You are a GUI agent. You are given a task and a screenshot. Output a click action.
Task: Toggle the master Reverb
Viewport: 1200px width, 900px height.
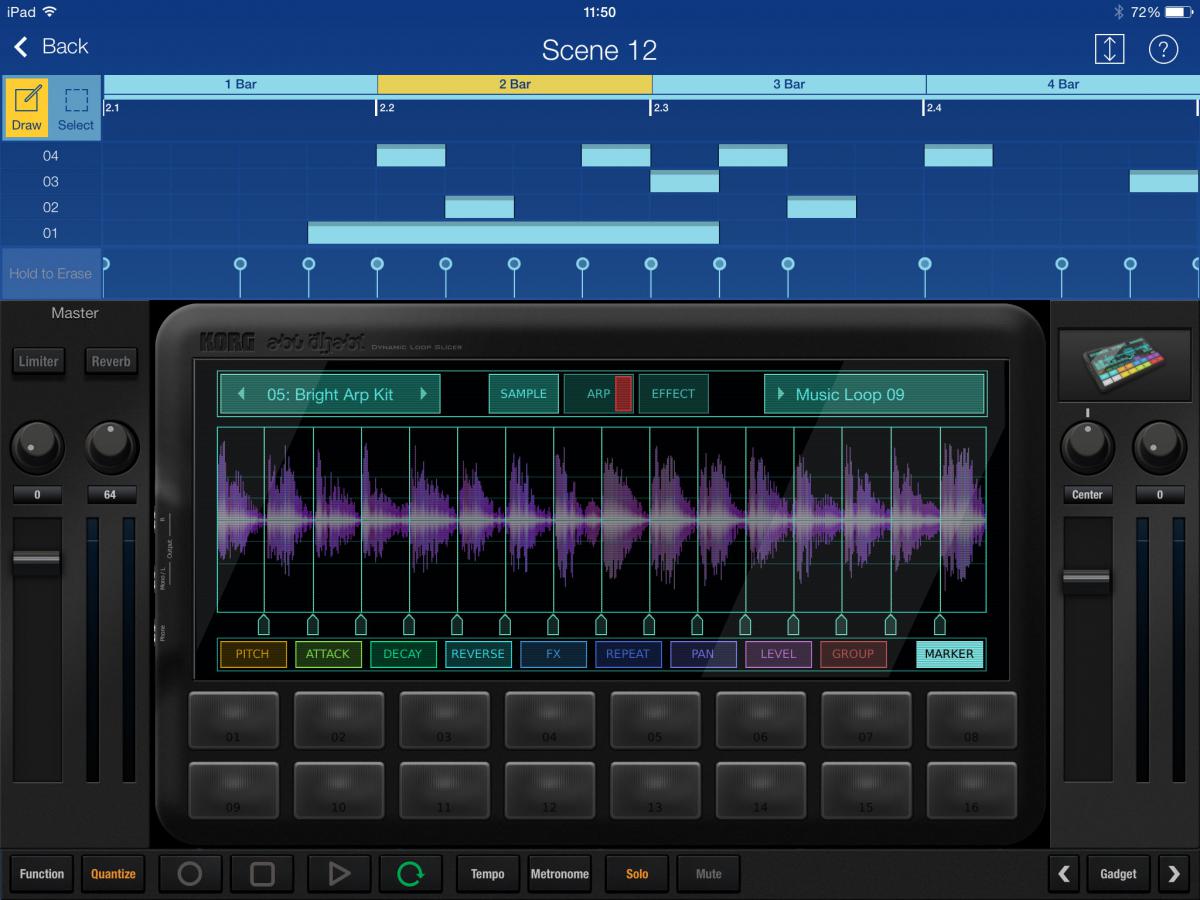[111, 361]
